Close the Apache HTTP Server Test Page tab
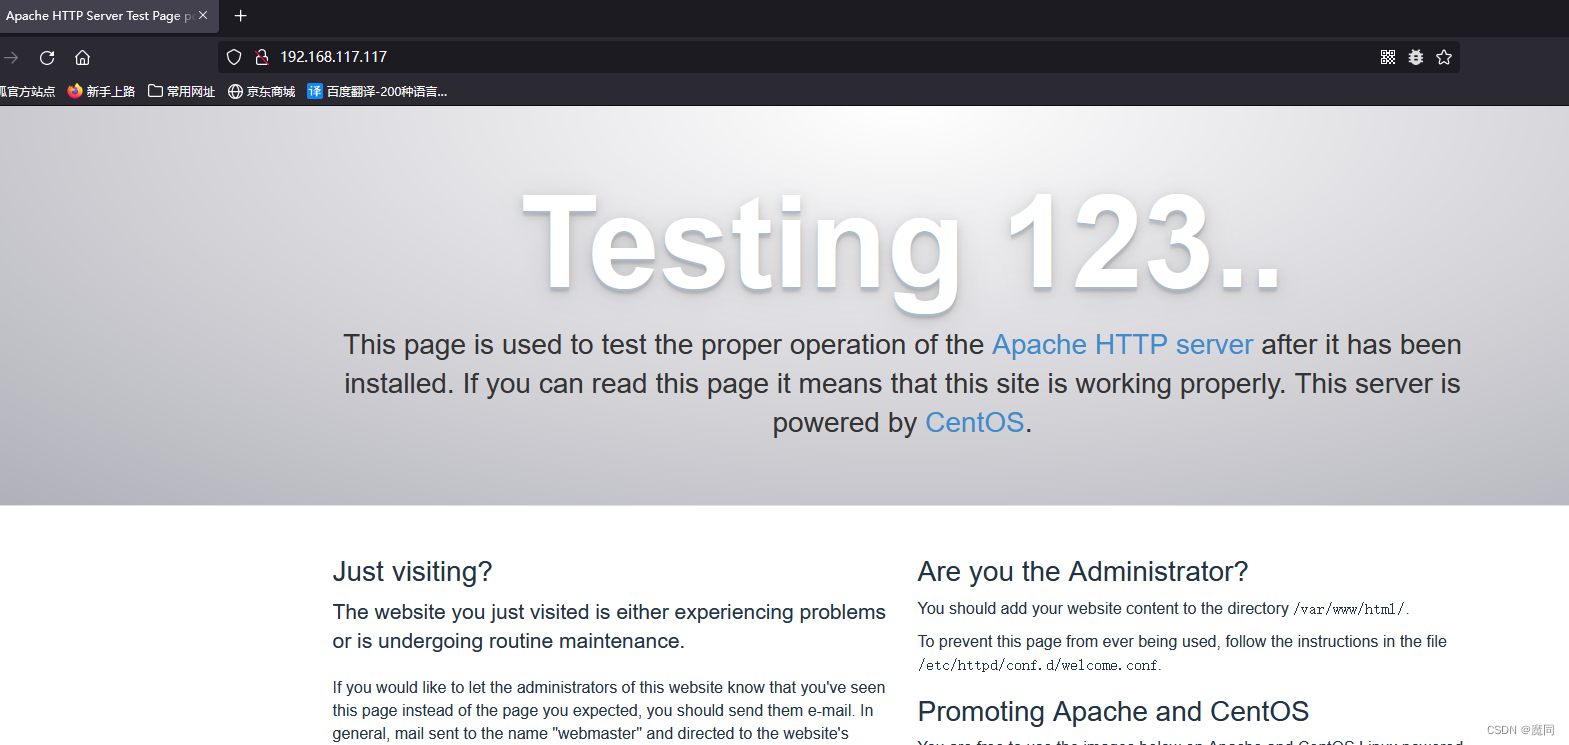Image resolution: width=1569 pixels, height=745 pixels. click(203, 15)
